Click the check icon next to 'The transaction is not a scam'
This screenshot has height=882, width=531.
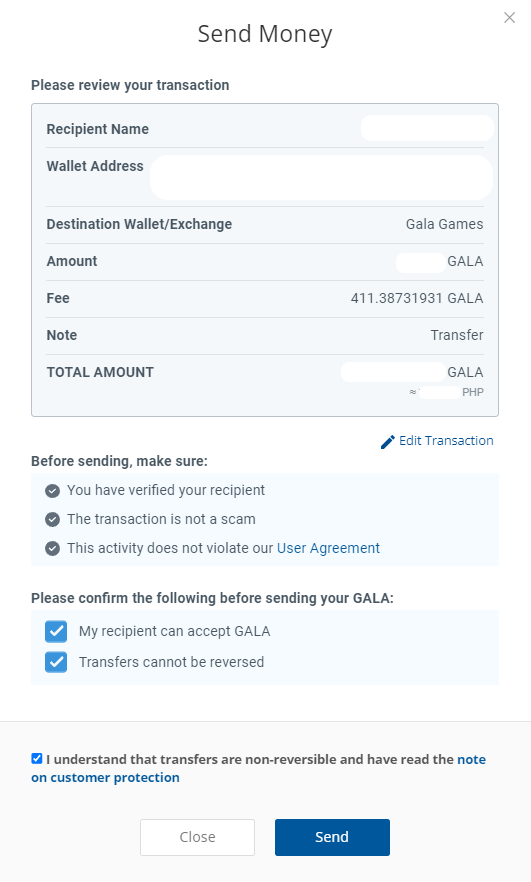[52, 519]
